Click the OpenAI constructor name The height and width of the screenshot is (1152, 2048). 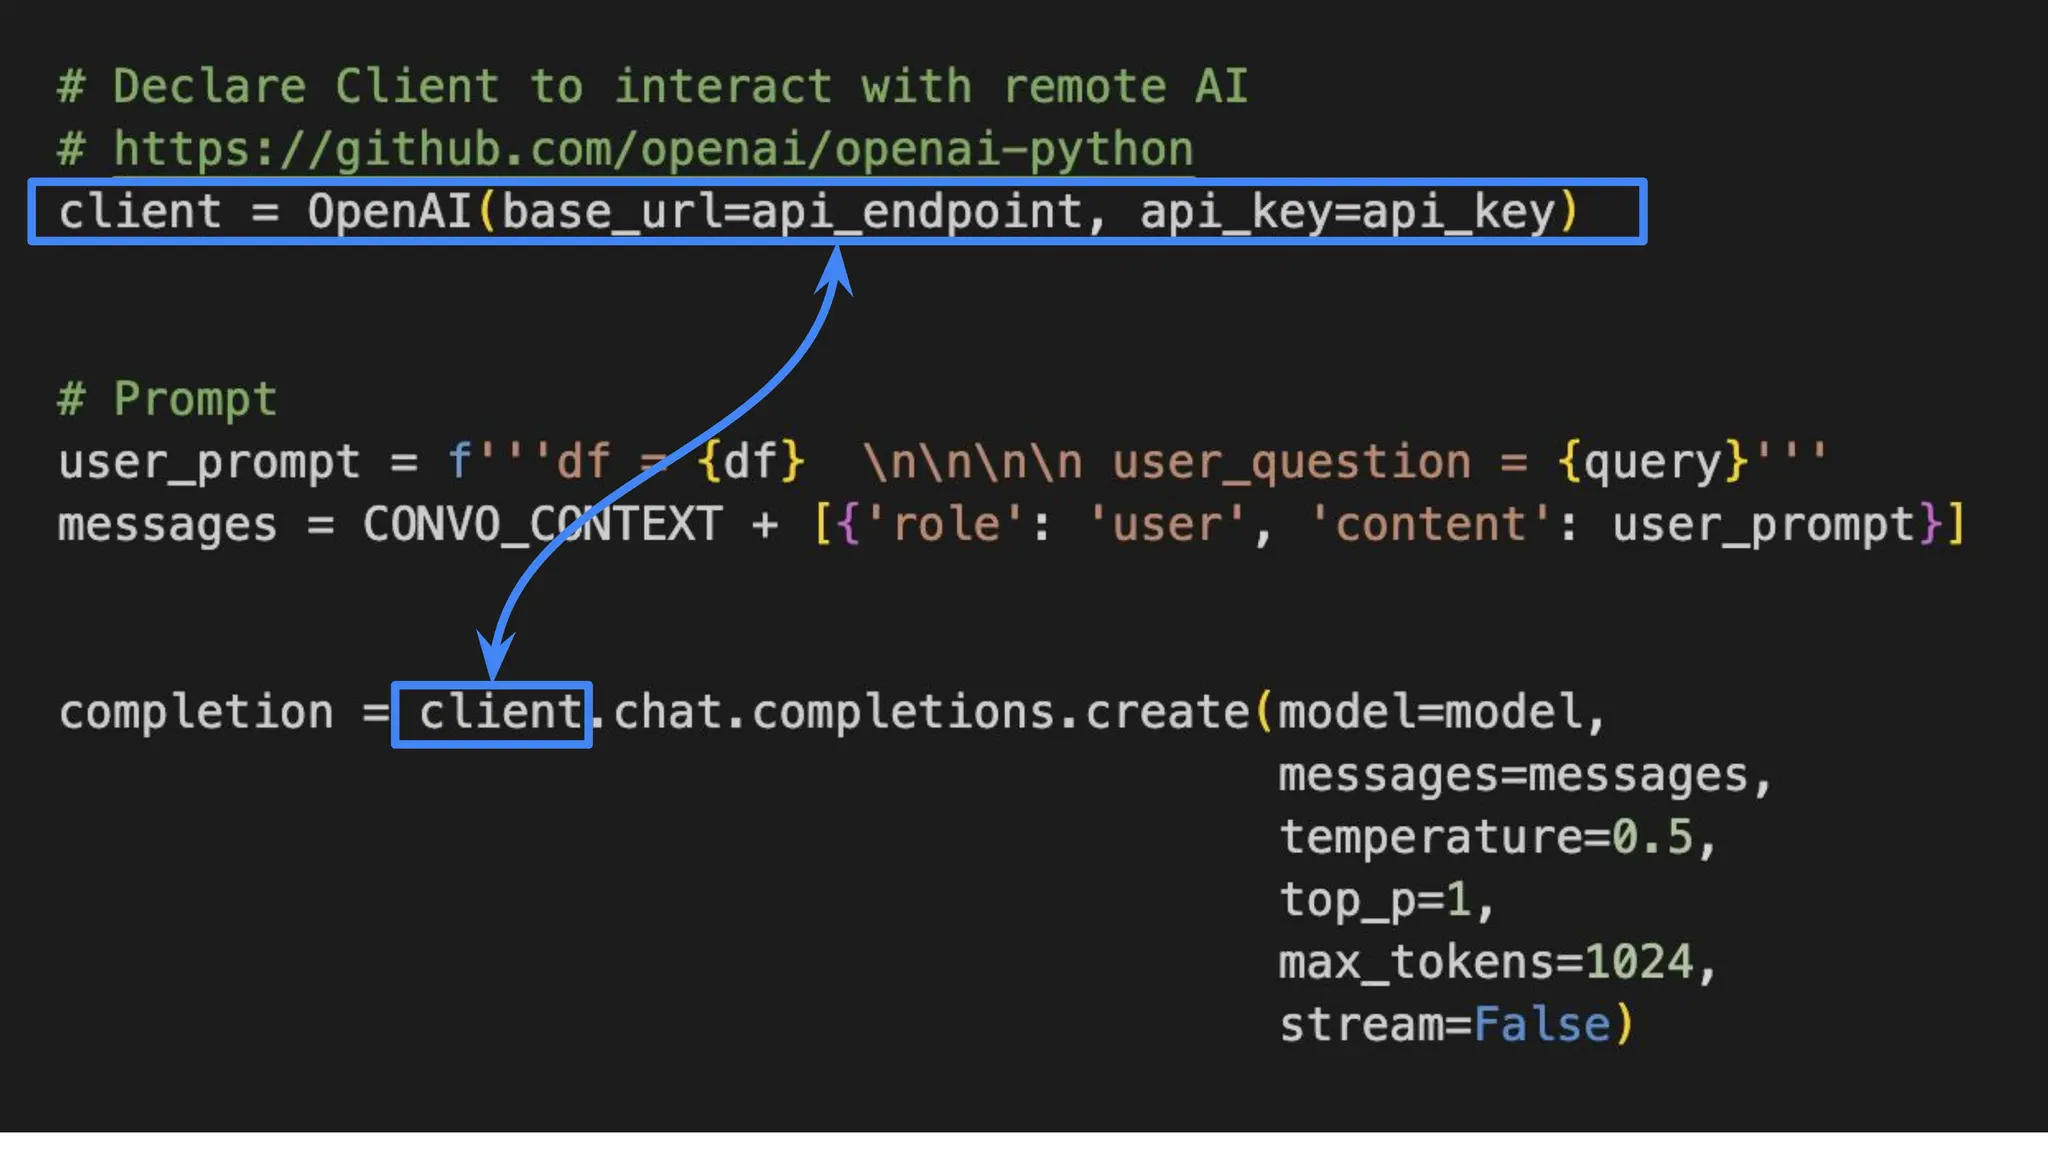click(x=389, y=212)
